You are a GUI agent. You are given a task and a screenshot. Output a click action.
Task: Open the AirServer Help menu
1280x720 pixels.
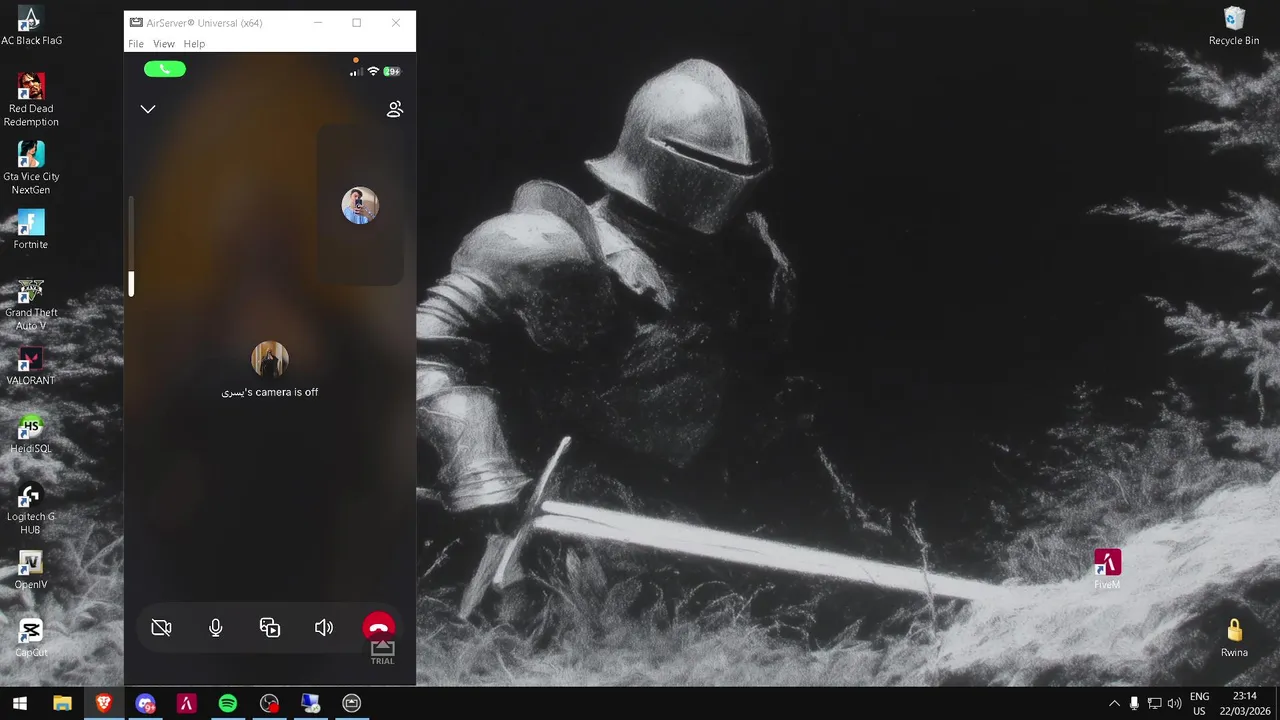click(194, 44)
